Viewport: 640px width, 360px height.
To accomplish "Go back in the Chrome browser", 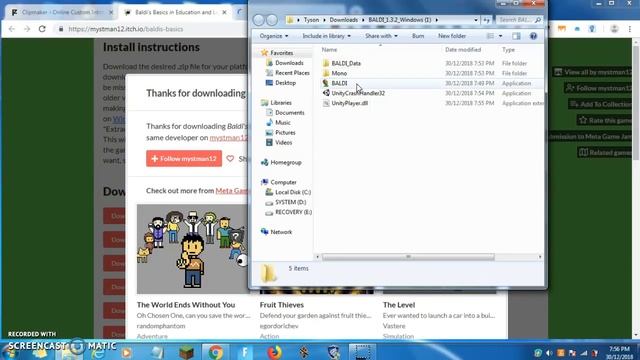I will (x=11, y=29).
